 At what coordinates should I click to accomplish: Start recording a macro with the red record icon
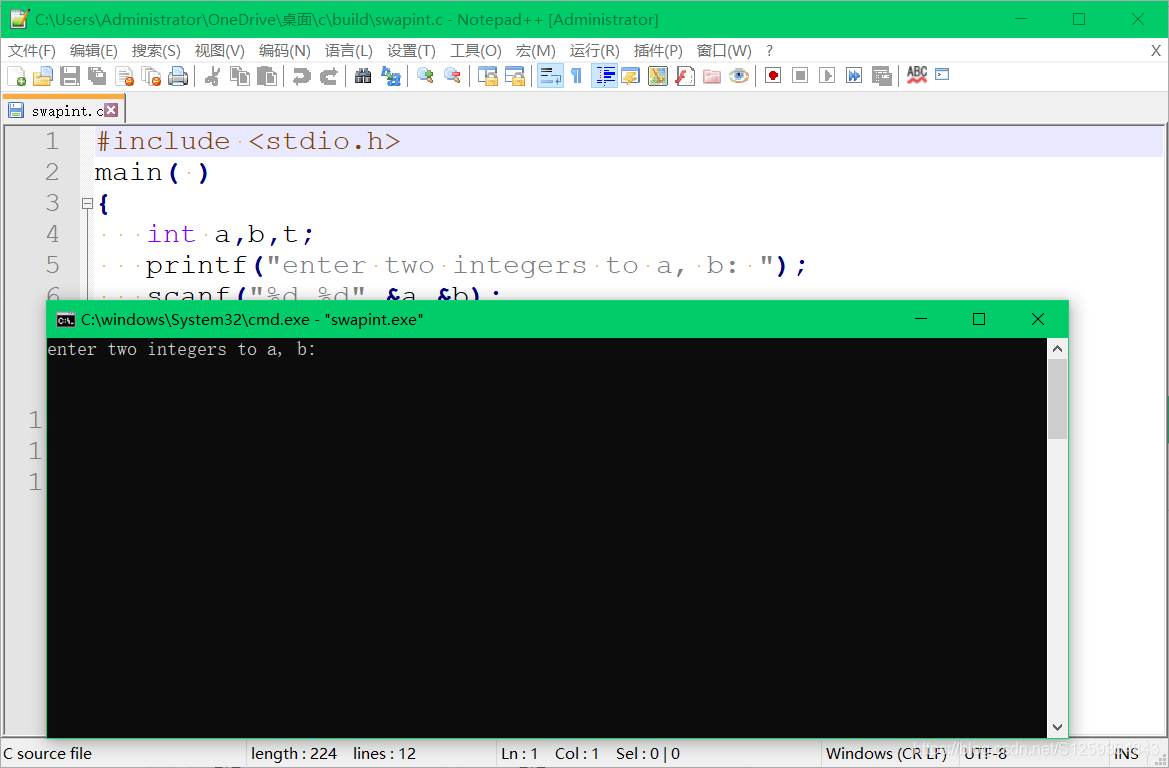coord(772,75)
